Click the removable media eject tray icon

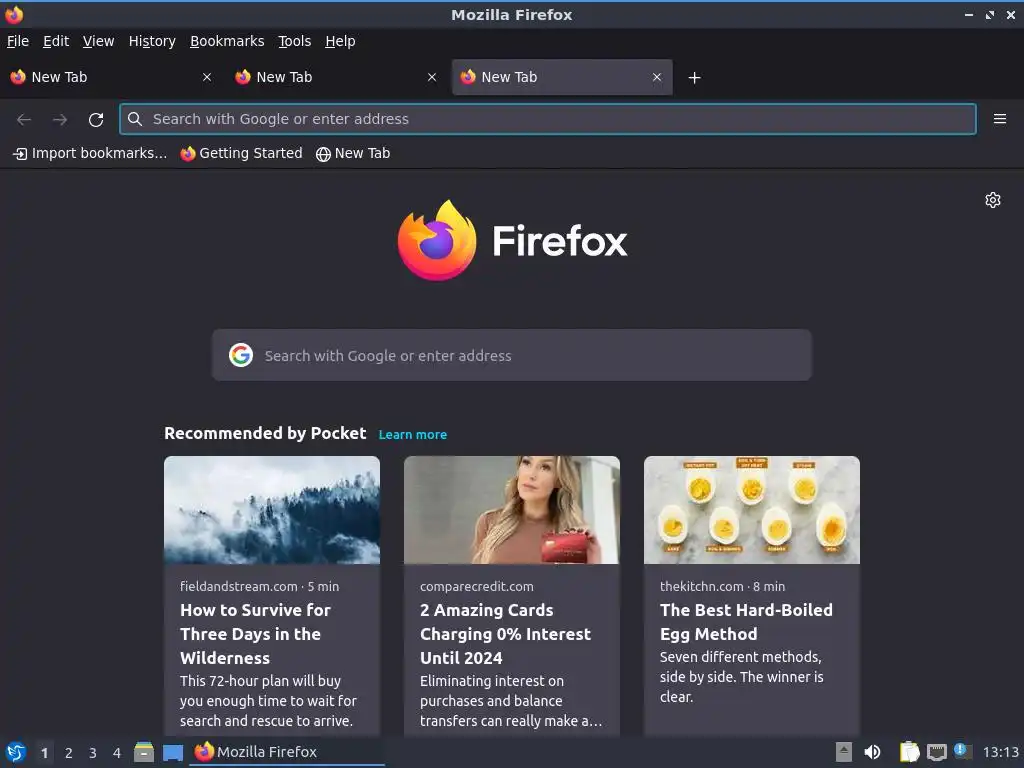844,752
